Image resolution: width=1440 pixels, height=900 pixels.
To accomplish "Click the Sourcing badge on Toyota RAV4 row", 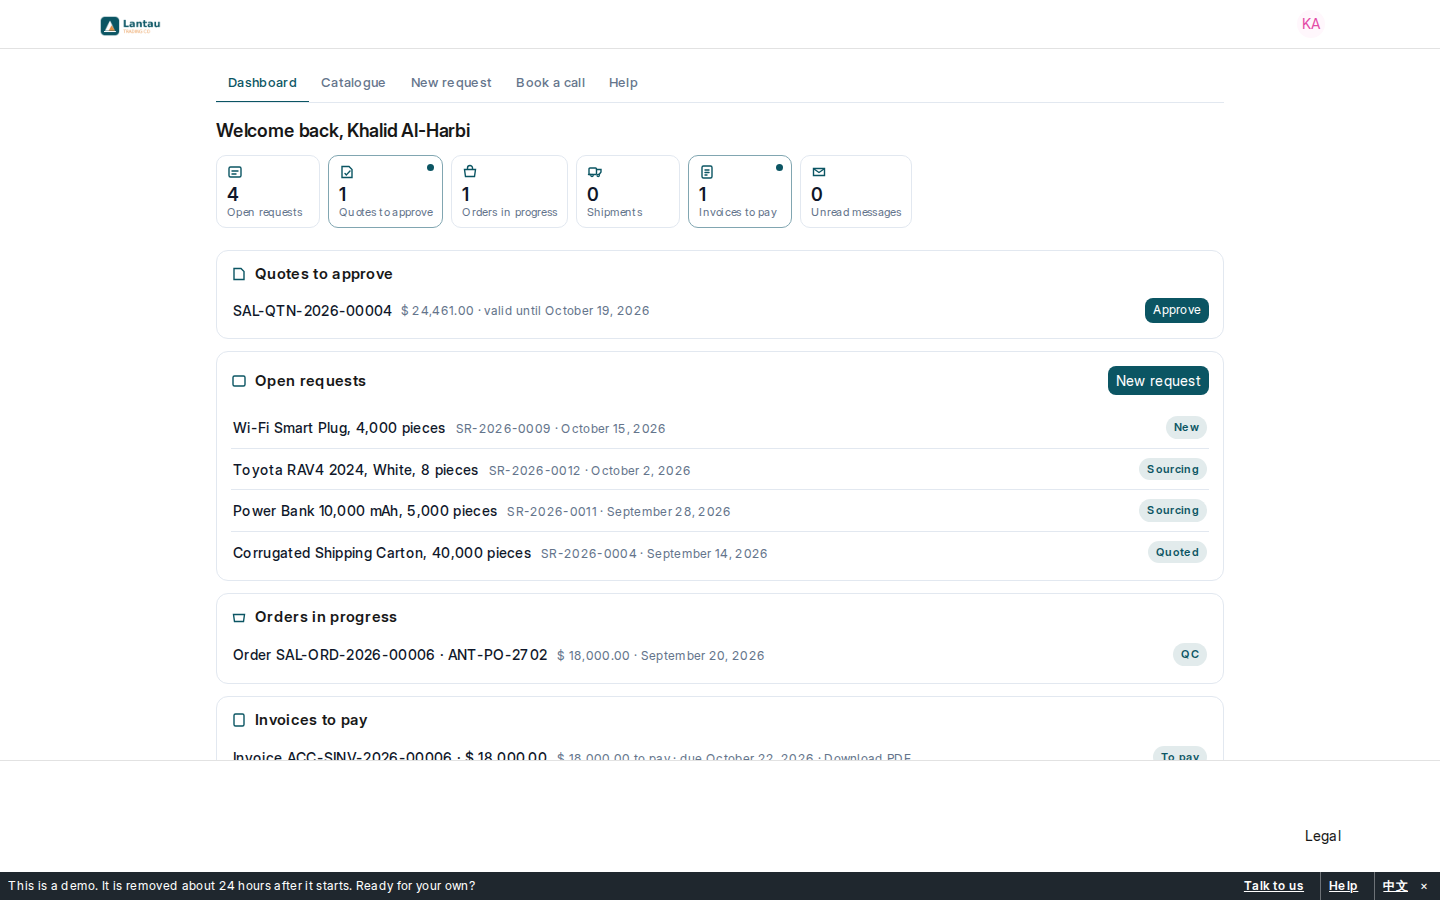I will click(x=1173, y=469).
